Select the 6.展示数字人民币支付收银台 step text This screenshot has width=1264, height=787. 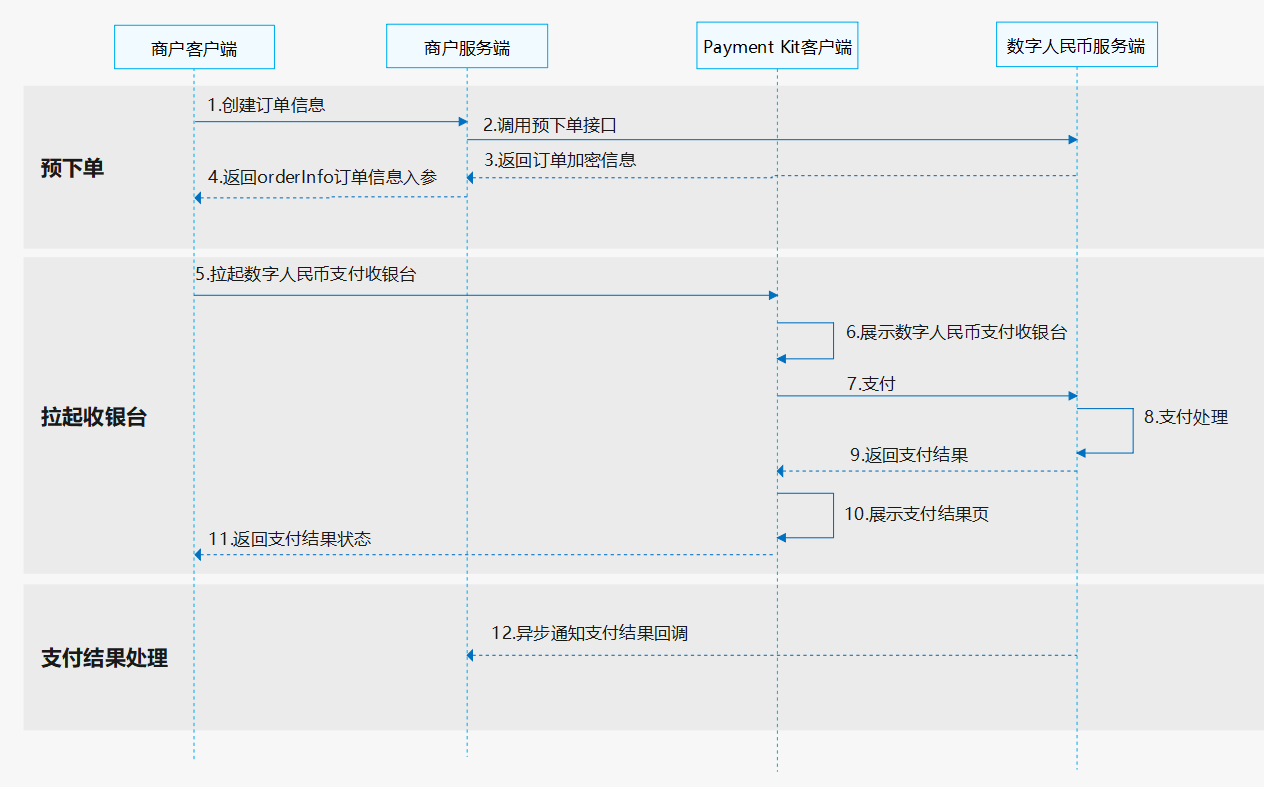pyautogui.click(x=956, y=333)
